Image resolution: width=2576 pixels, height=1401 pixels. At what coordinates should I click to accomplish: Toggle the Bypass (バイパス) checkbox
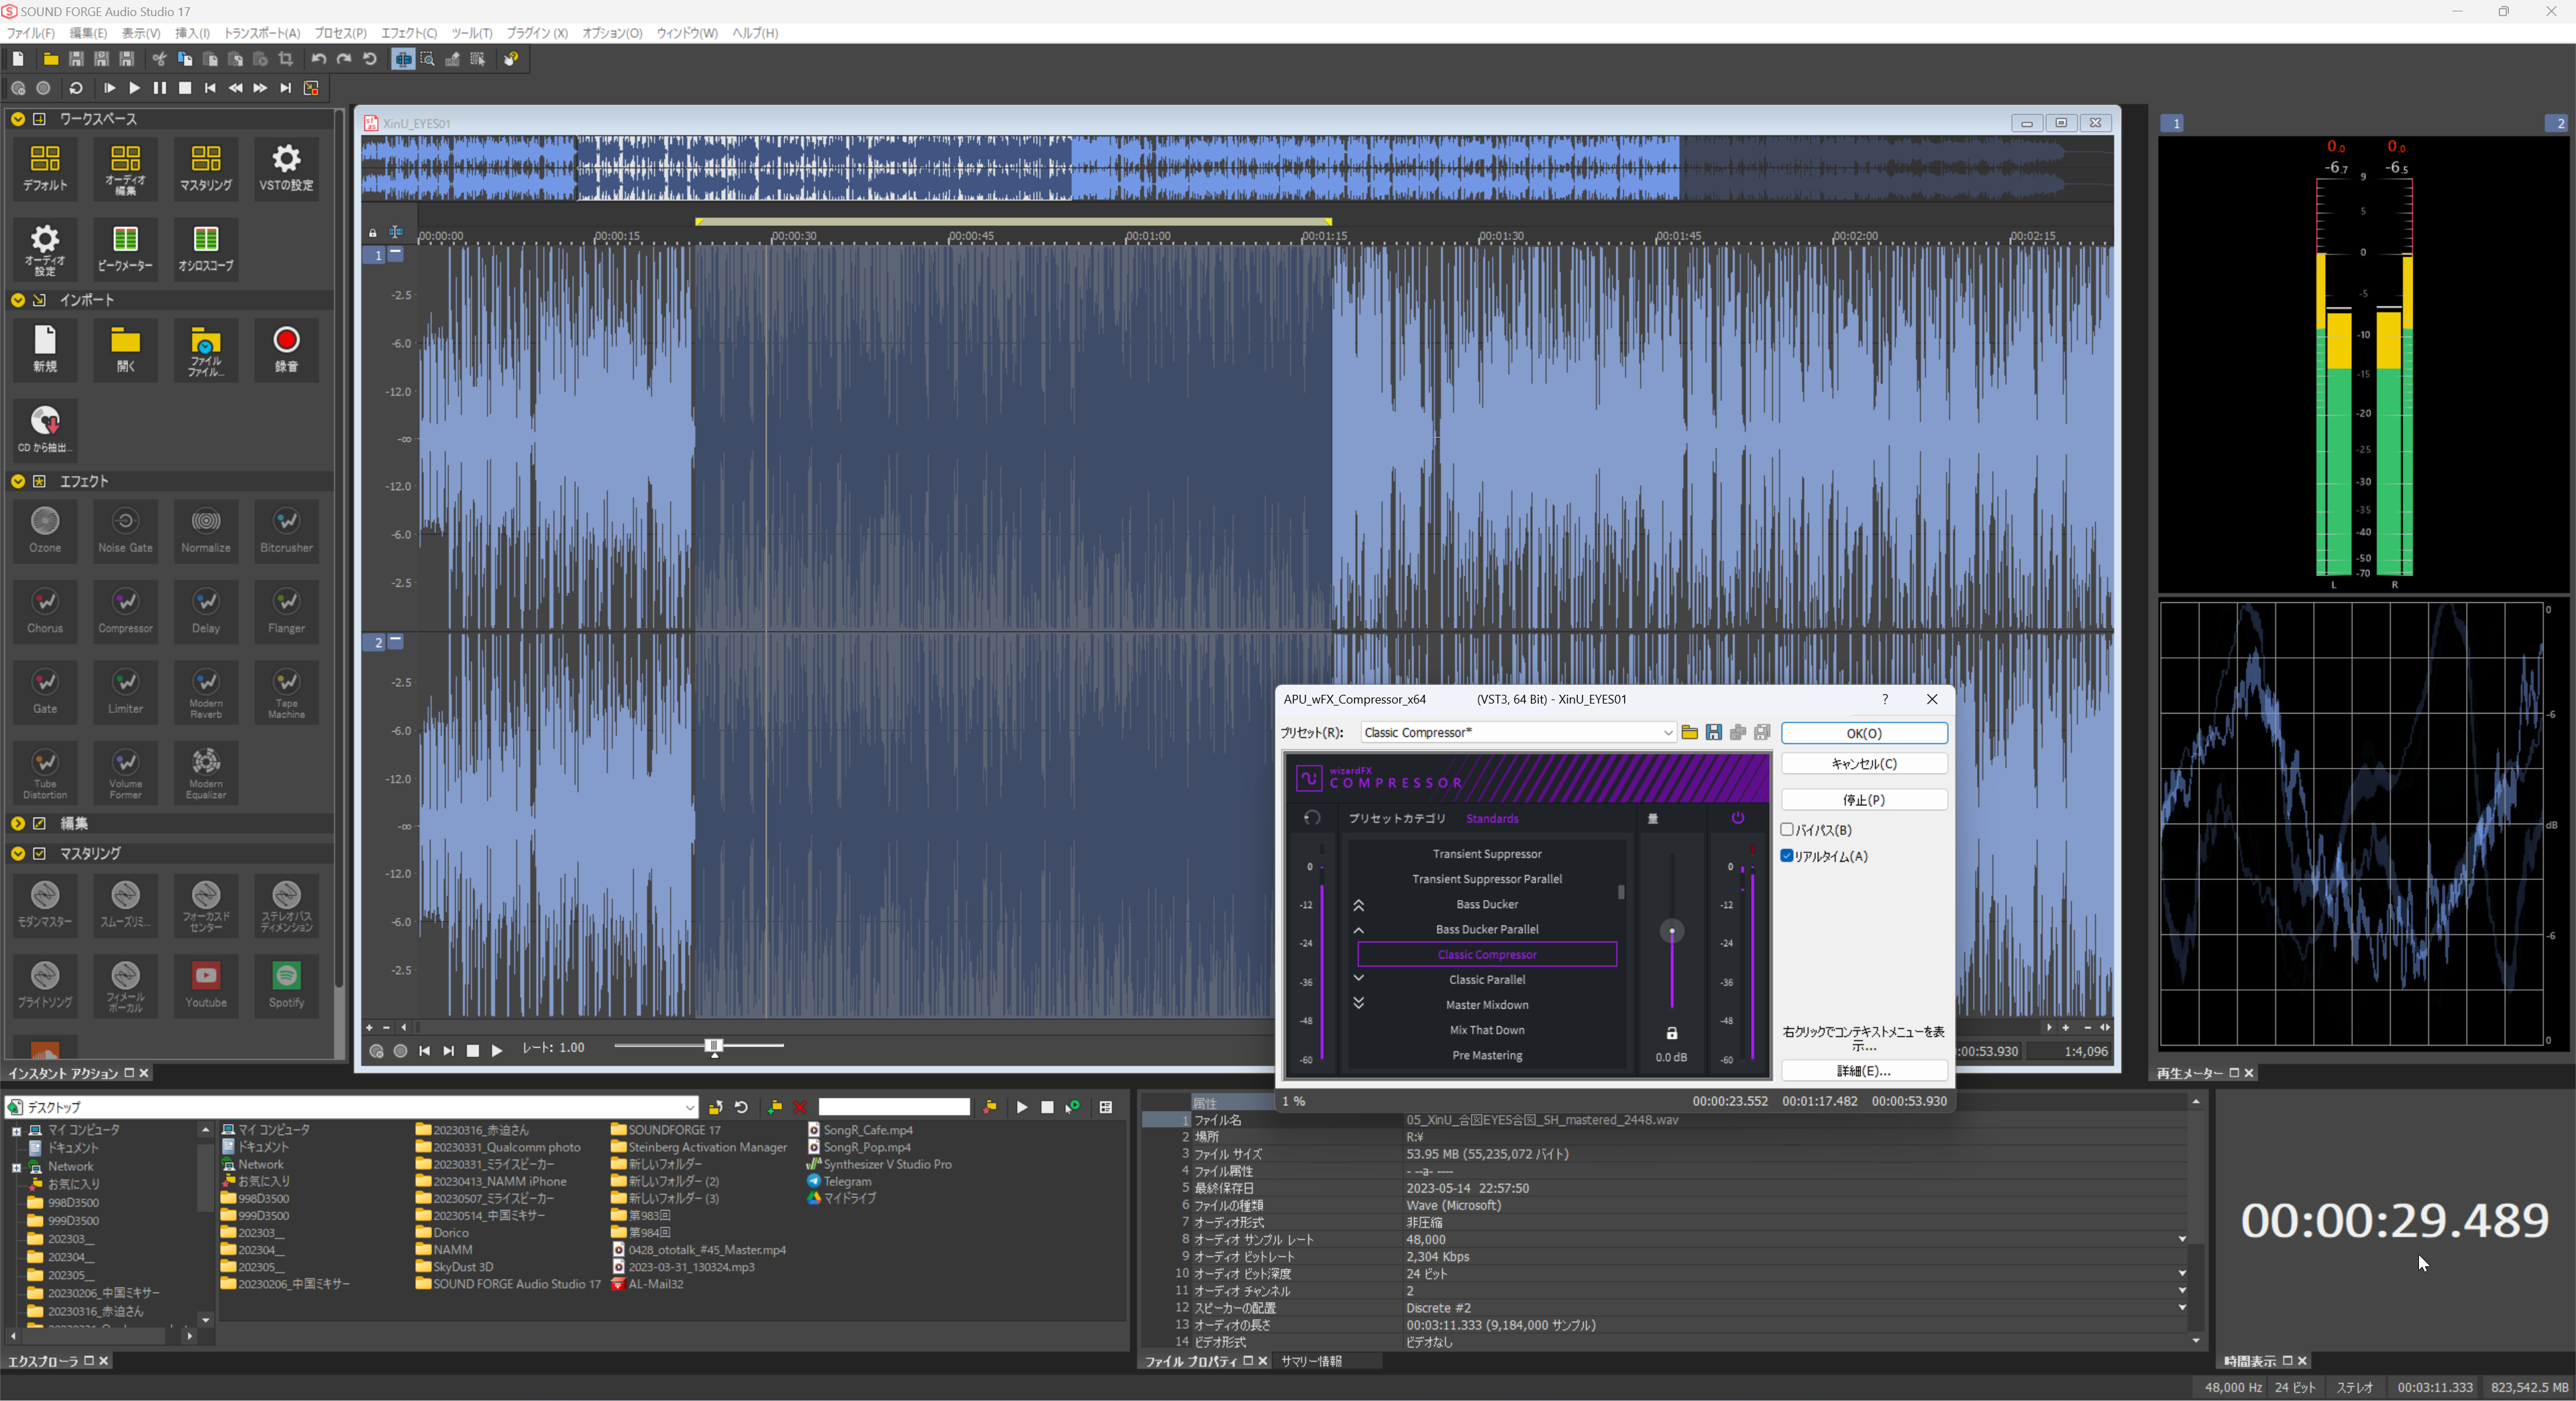click(1787, 829)
